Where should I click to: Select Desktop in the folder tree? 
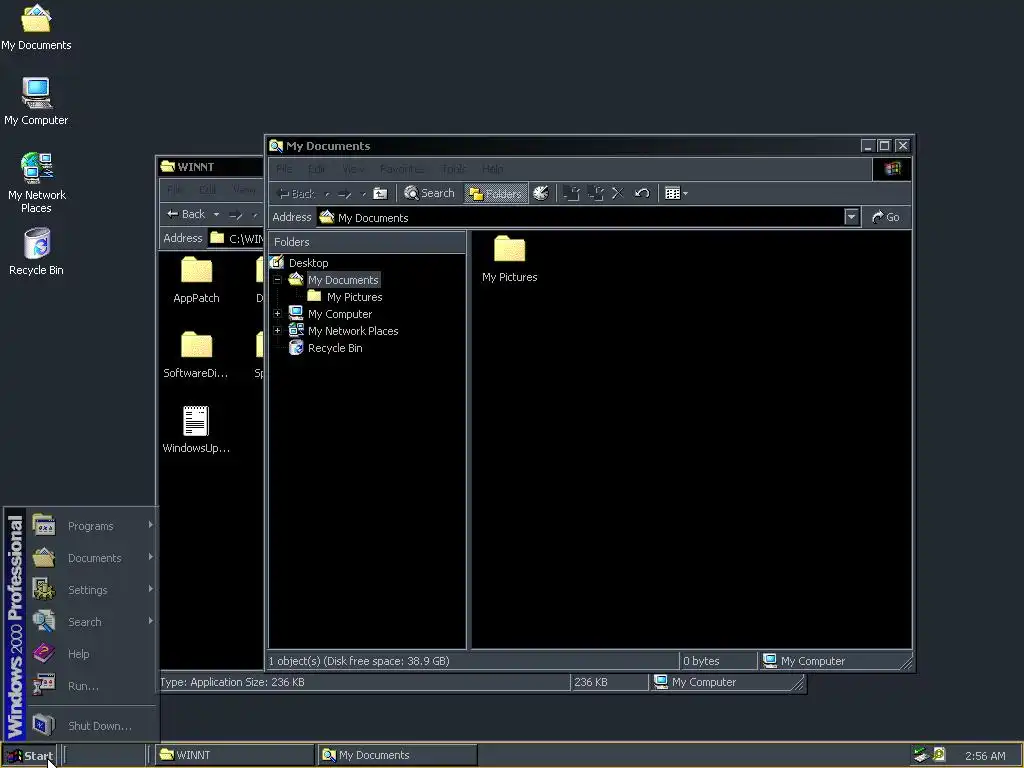308,263
